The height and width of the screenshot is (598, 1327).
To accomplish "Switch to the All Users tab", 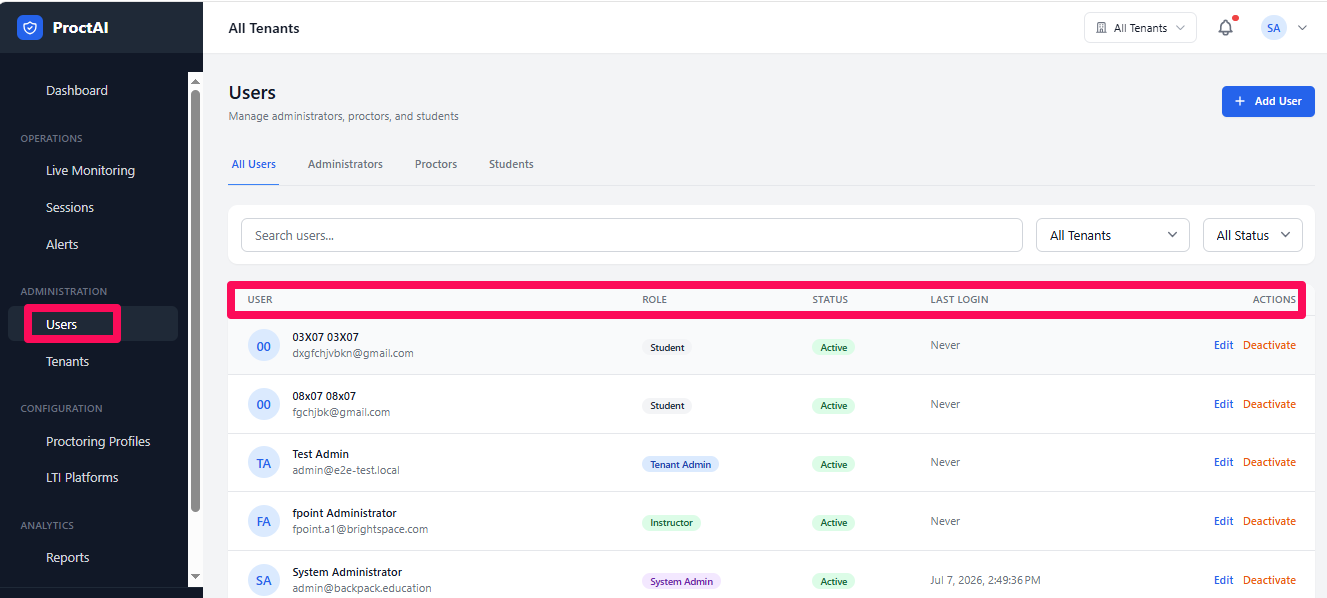I will point(254,164).
